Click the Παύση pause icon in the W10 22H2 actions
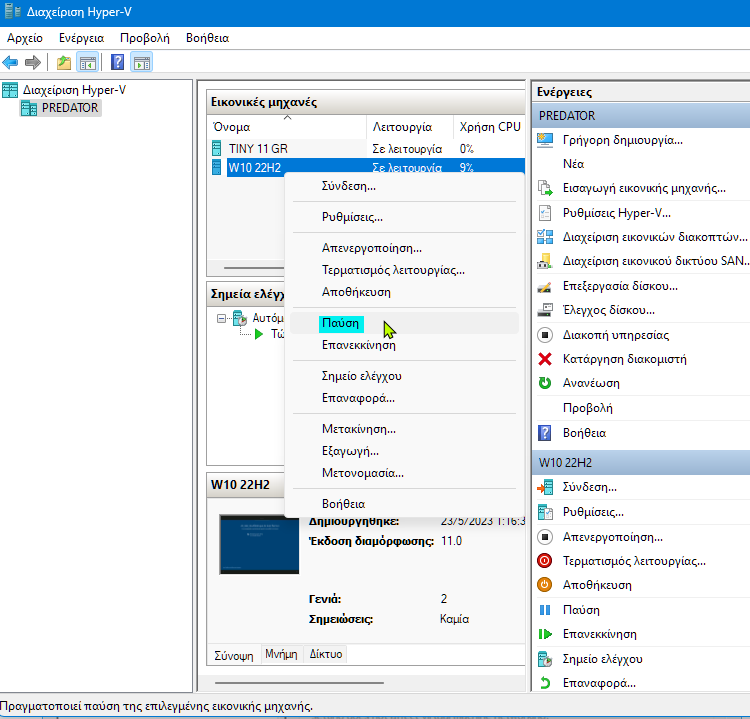The height and width of the screenshot is (719, 750). click(x=545, y=610)
